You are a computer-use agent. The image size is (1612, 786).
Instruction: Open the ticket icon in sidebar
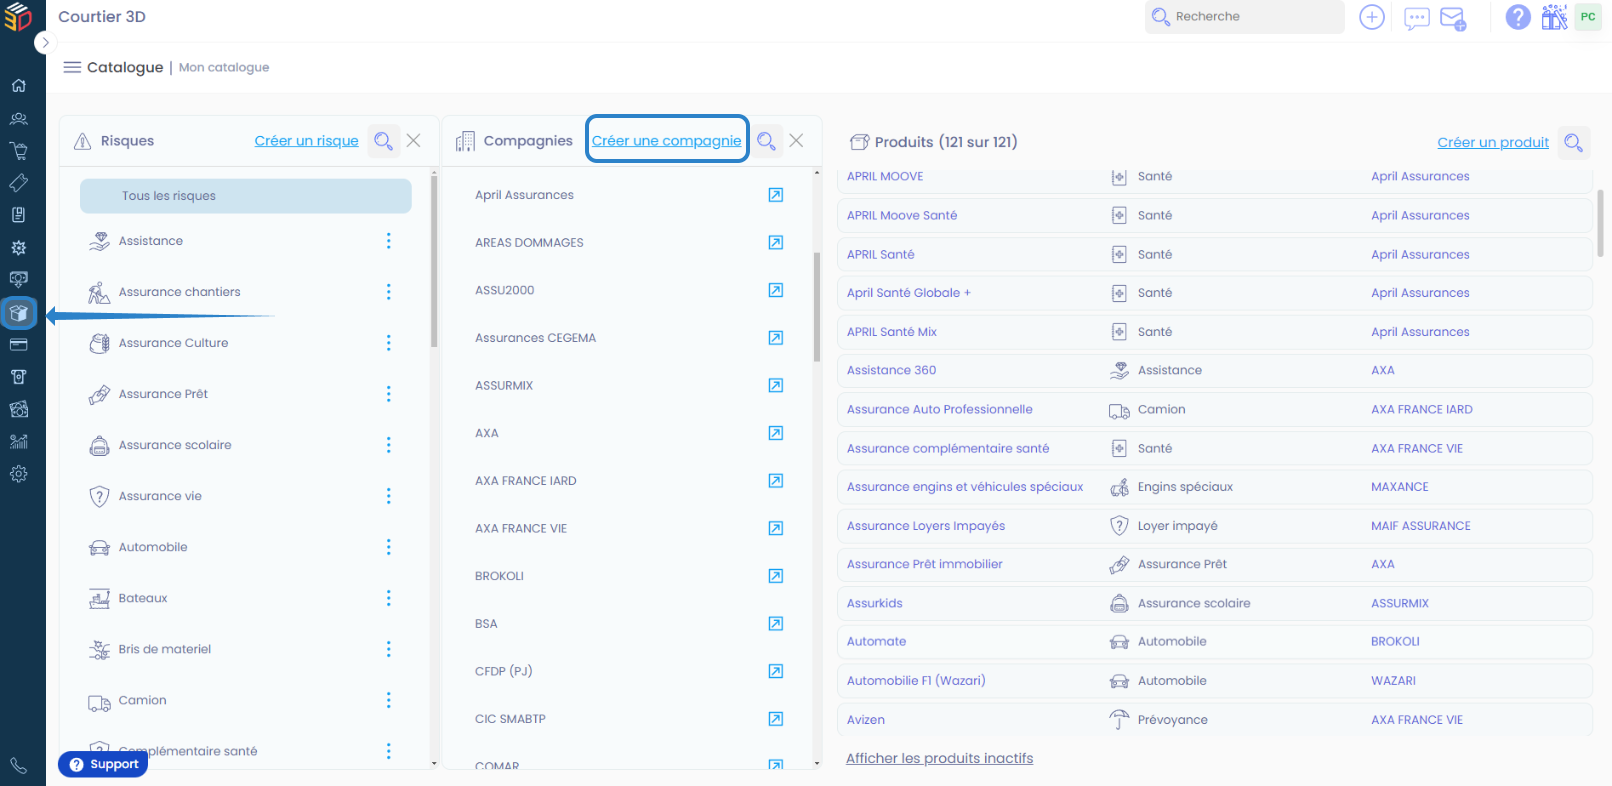tap(18, 183)
